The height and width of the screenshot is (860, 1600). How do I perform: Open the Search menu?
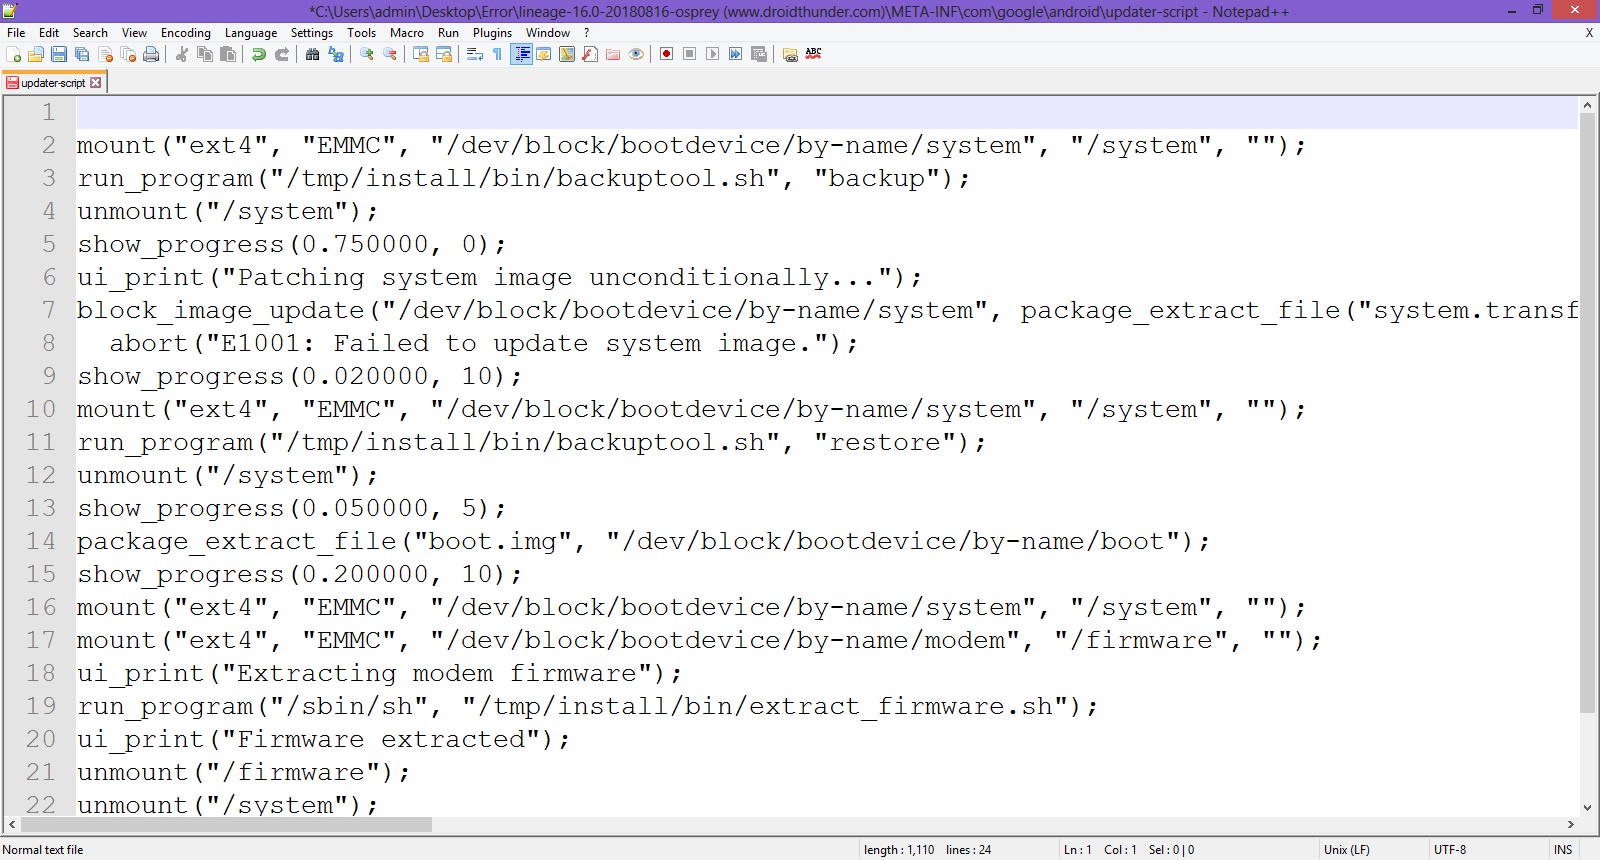coord(90,33)
